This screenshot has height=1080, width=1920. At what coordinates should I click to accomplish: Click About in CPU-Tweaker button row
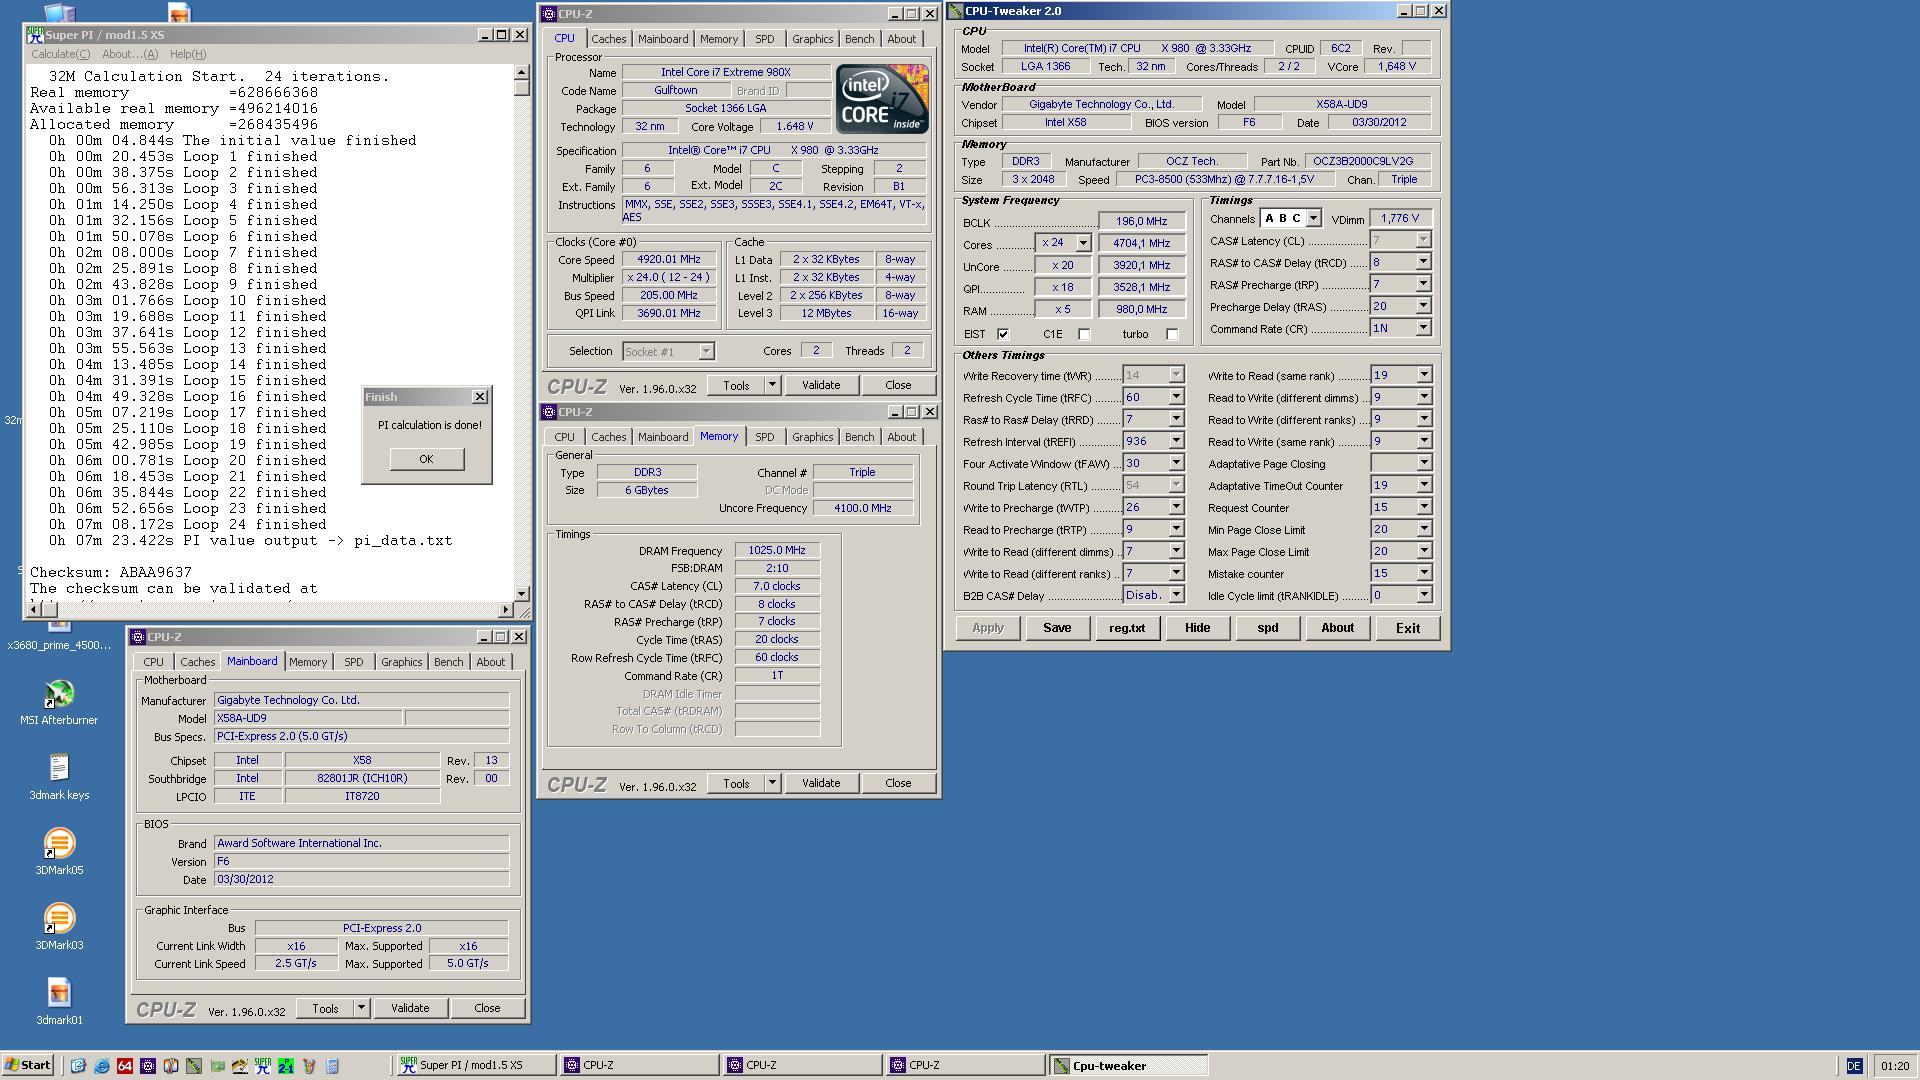tap(1337, 628)
